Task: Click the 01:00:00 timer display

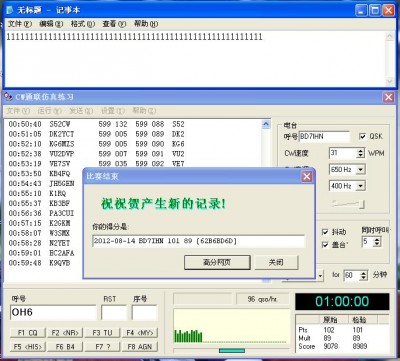Action: [x=342, y=301]
